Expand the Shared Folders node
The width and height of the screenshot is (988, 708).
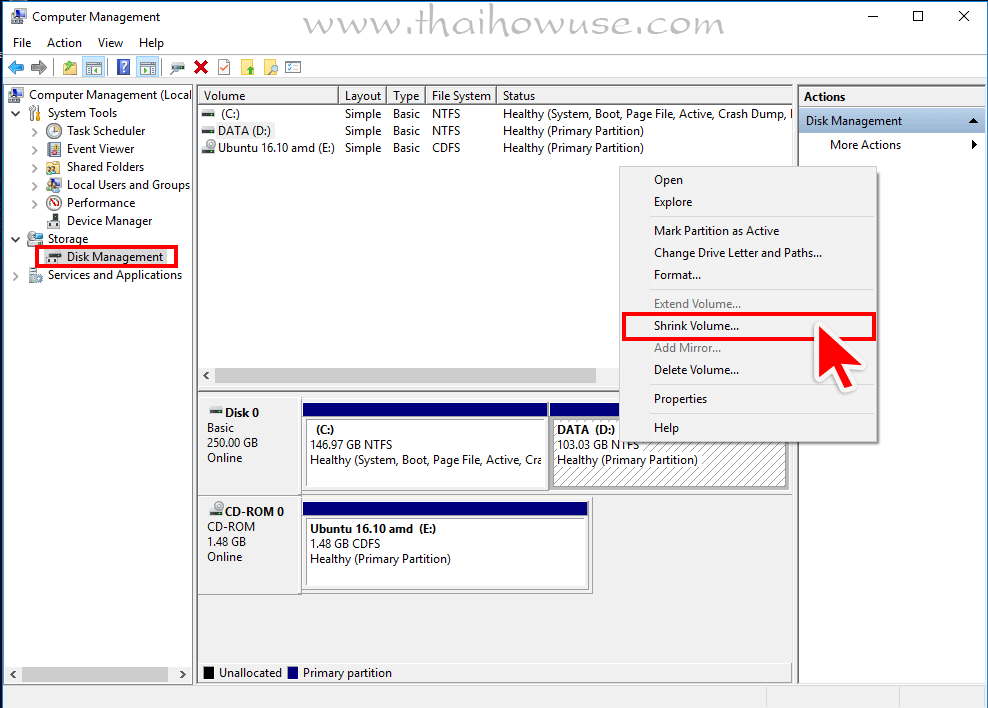click(x=35, y=168)
